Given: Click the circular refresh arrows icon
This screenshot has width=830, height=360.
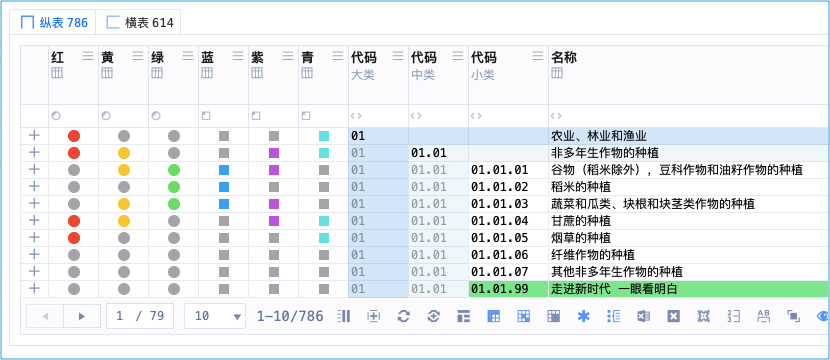Looking at the screenshot, I should tap(404, 316).
